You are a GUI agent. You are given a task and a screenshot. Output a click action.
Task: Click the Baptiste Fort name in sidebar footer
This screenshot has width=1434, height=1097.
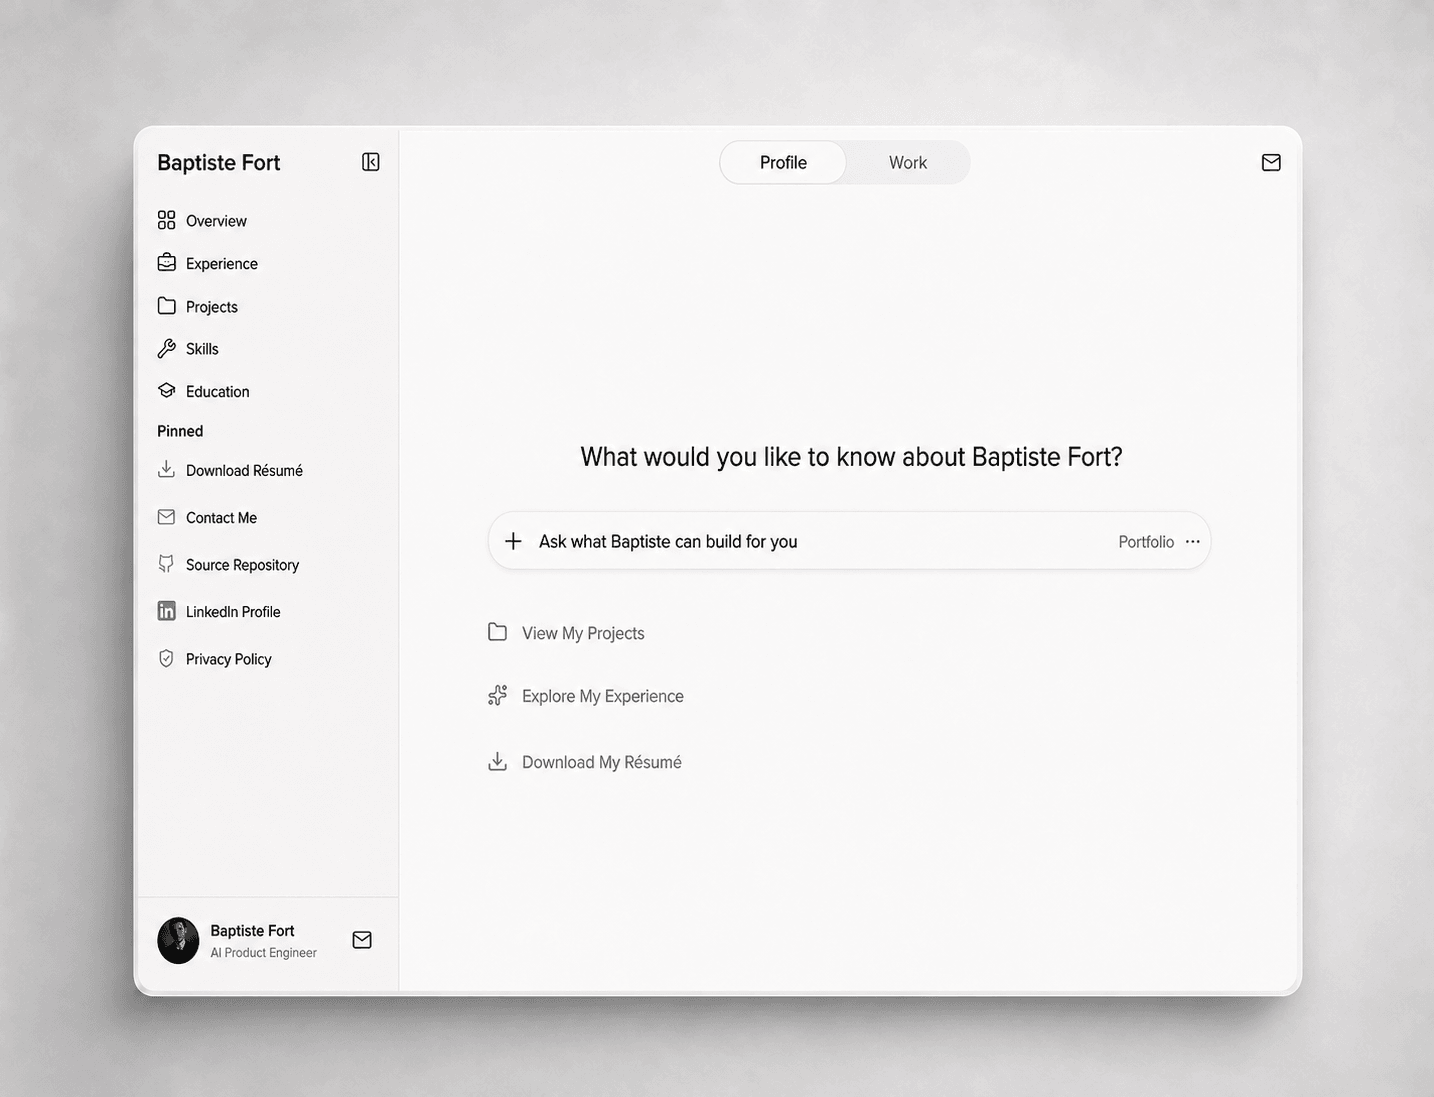252,930
